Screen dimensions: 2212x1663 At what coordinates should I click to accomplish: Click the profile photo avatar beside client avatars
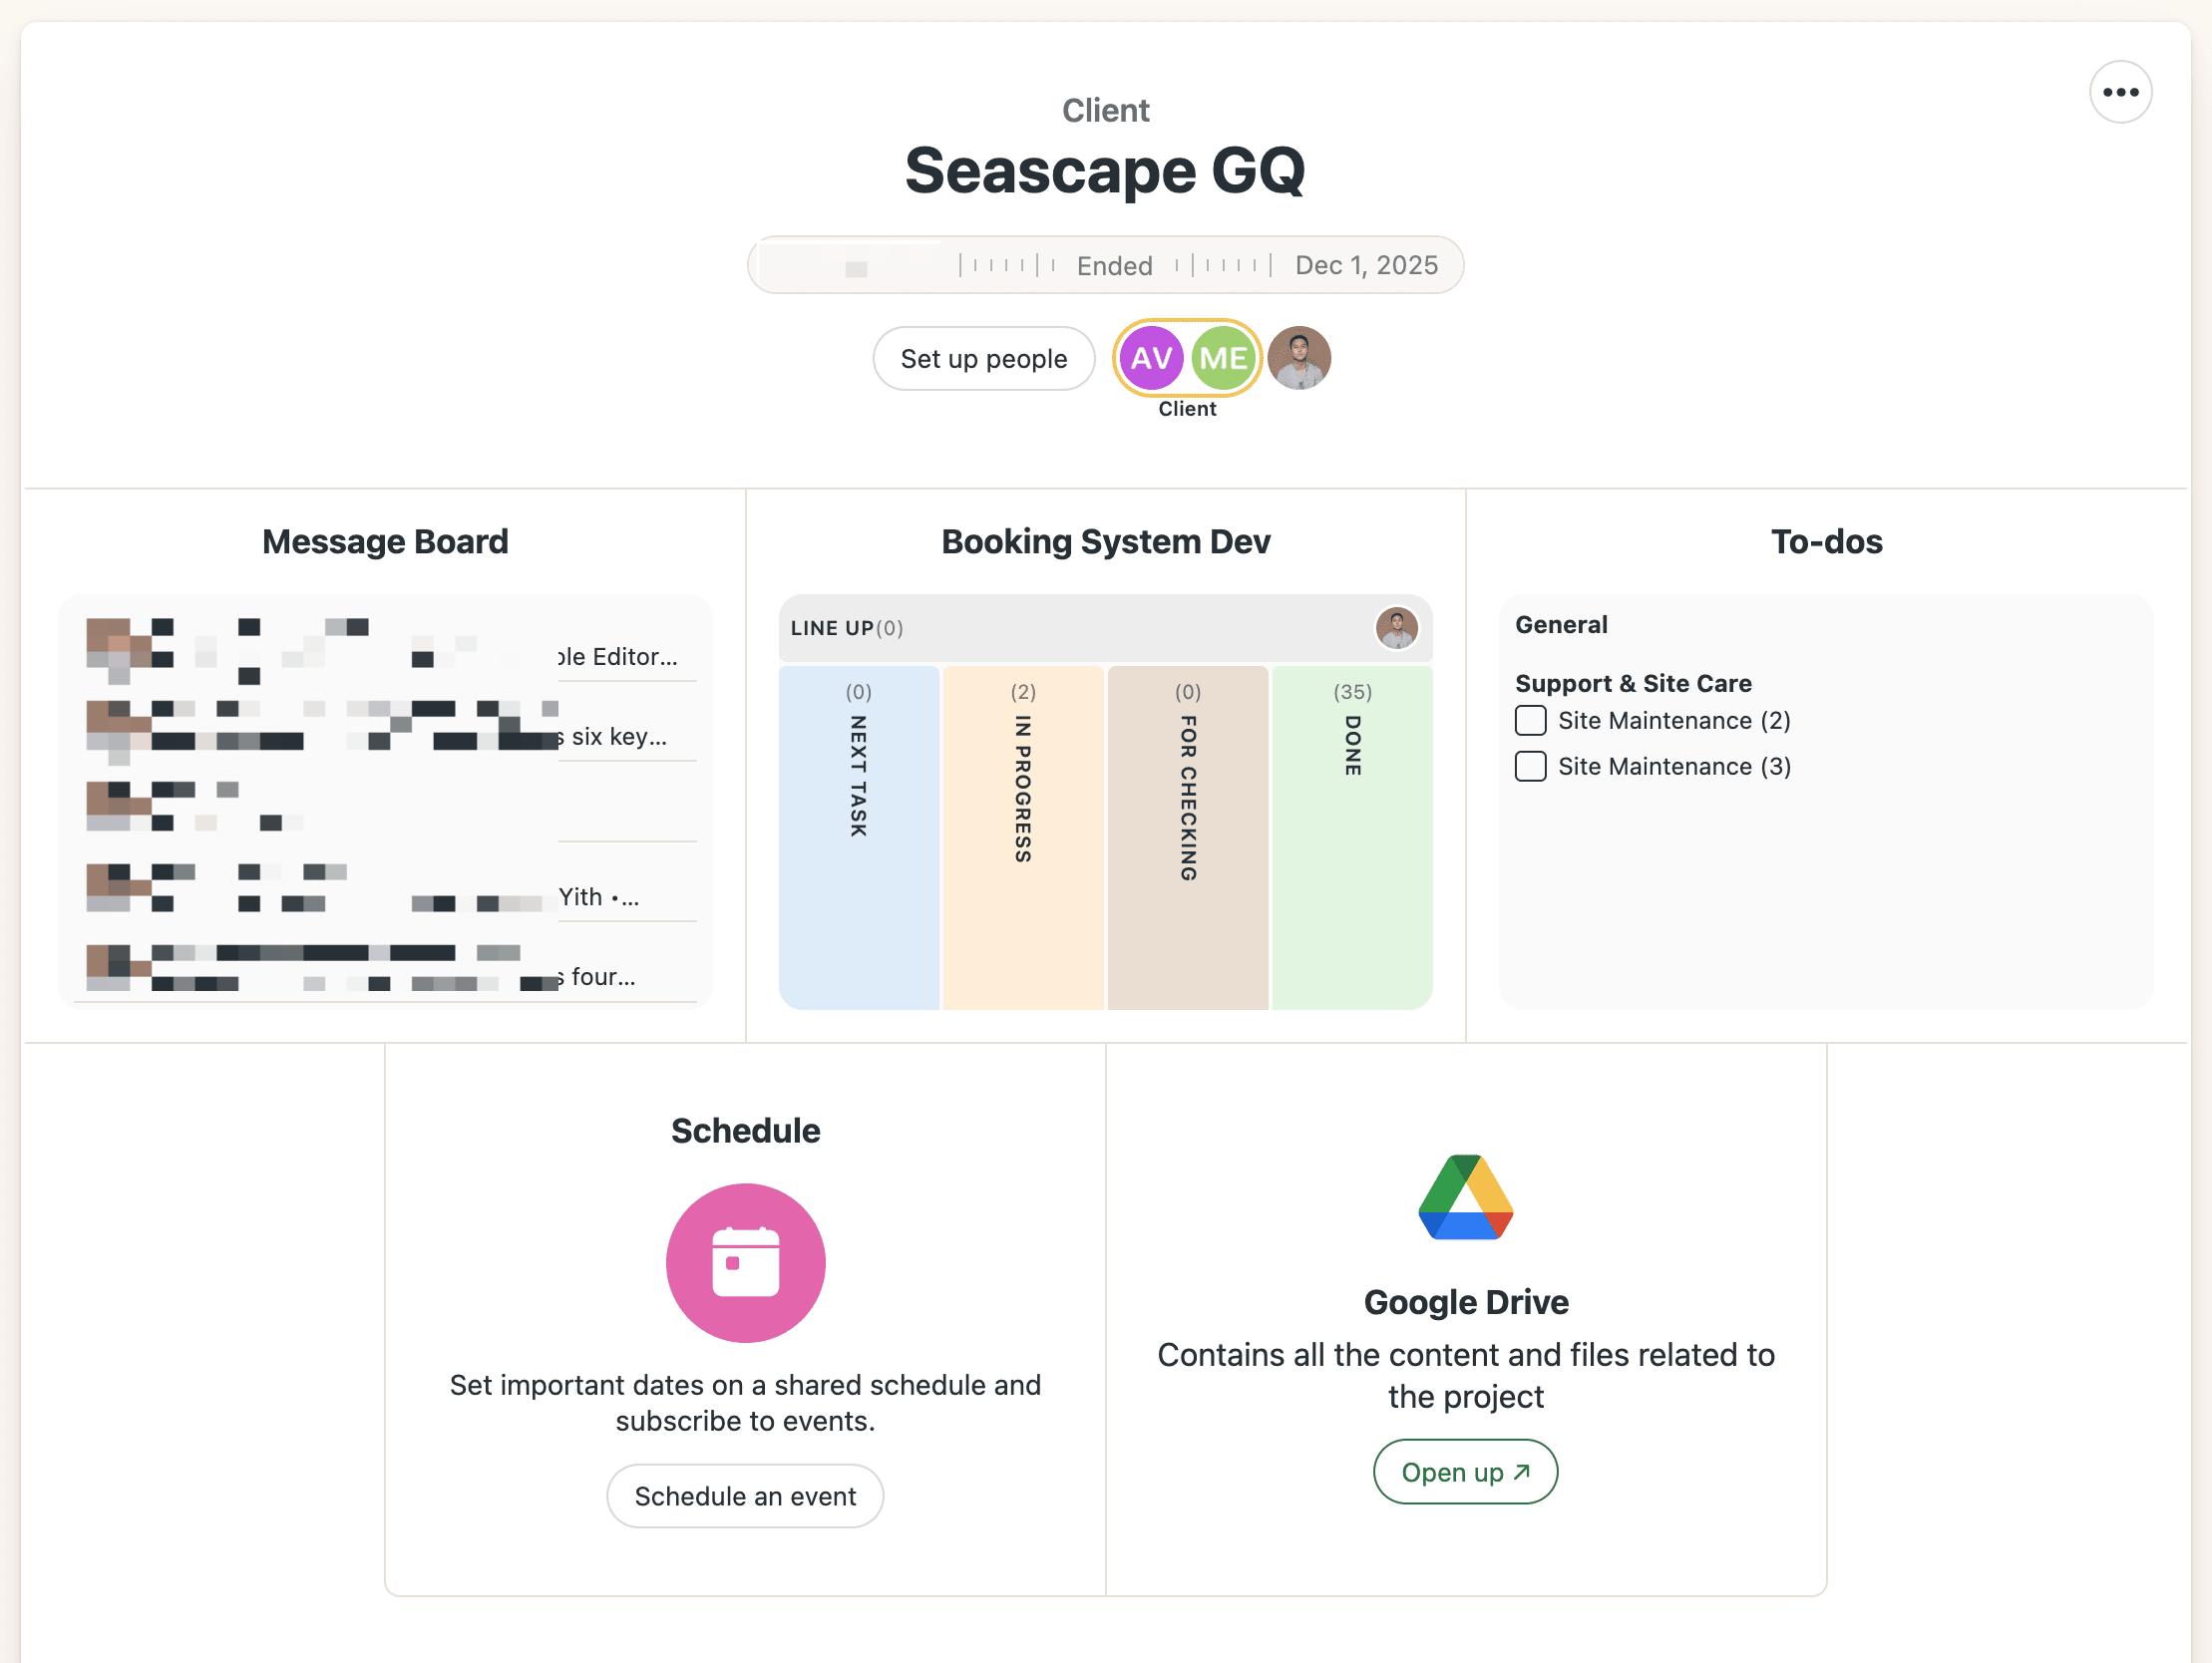tap(1299, 358)
